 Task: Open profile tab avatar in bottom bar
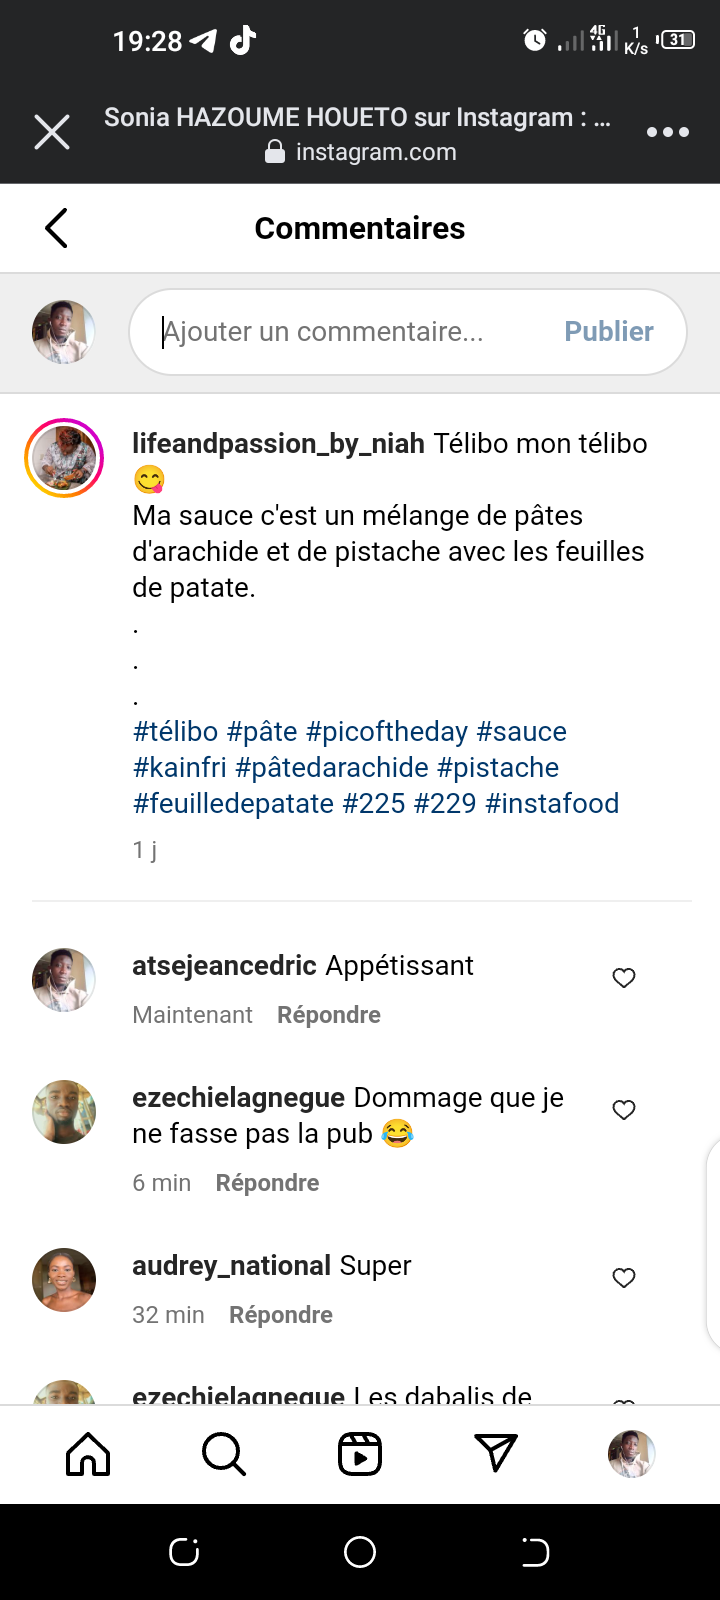tap(631, 1454)
